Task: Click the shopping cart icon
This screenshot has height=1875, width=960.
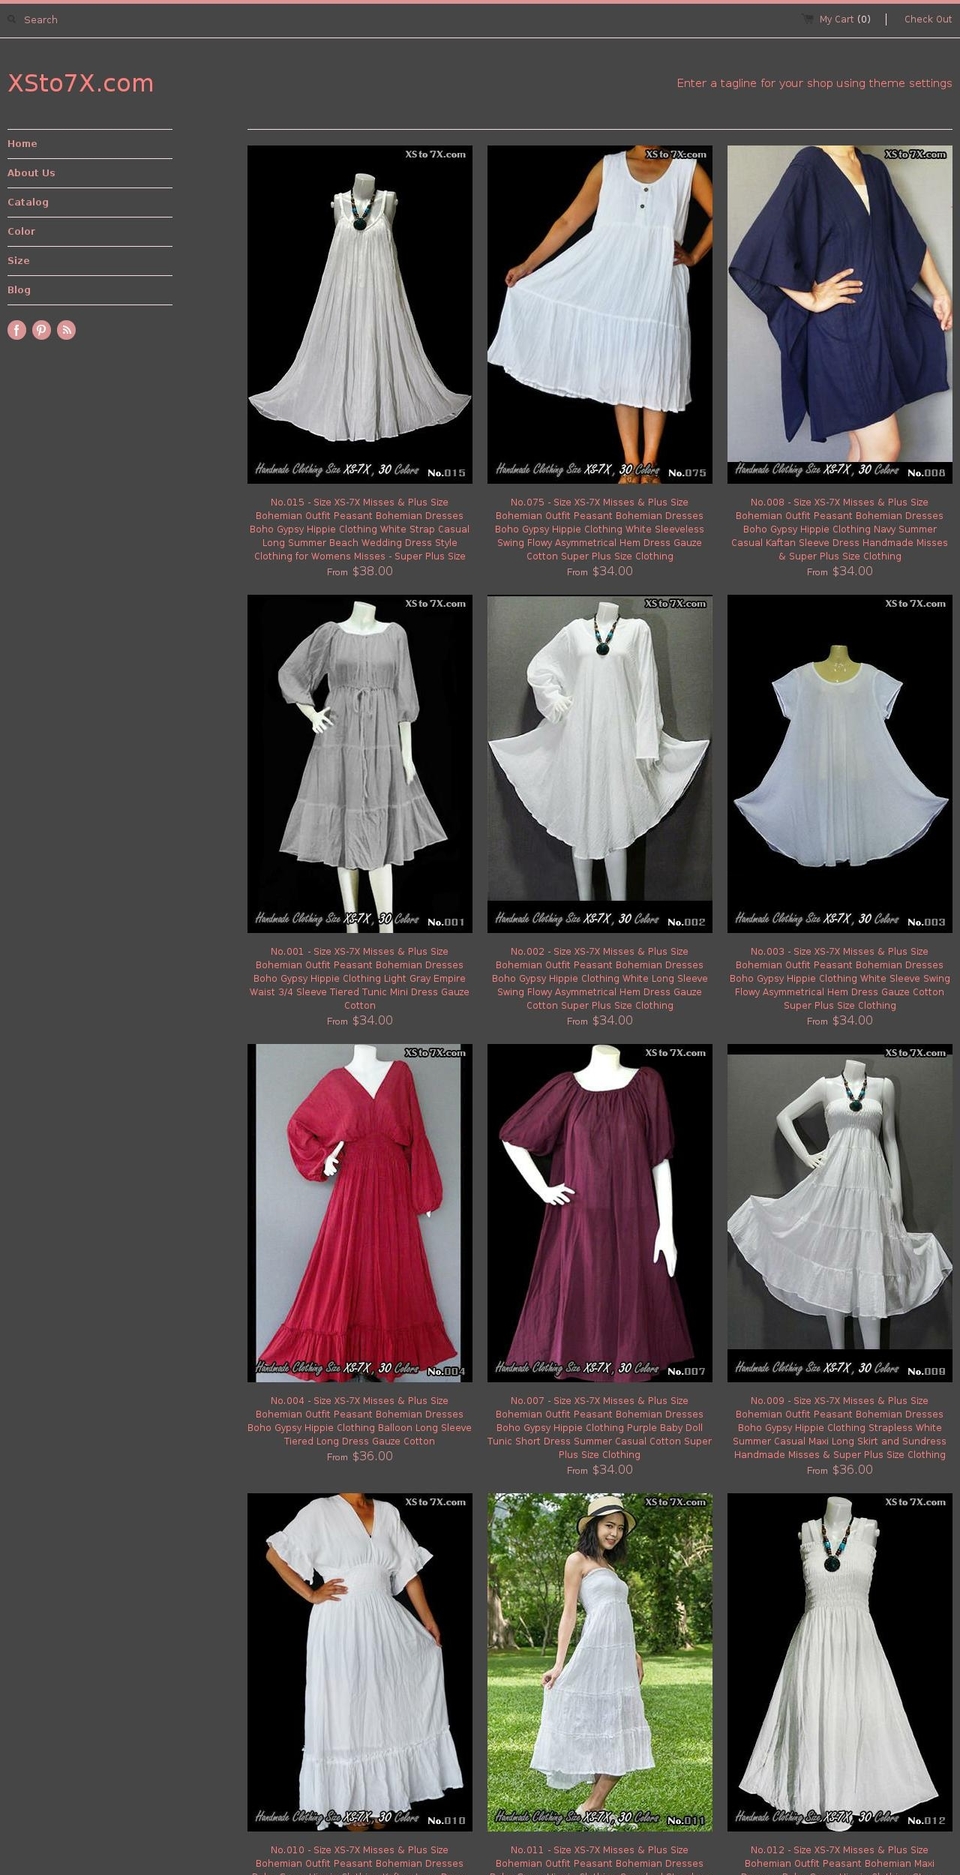Action: tap(808, 19)
